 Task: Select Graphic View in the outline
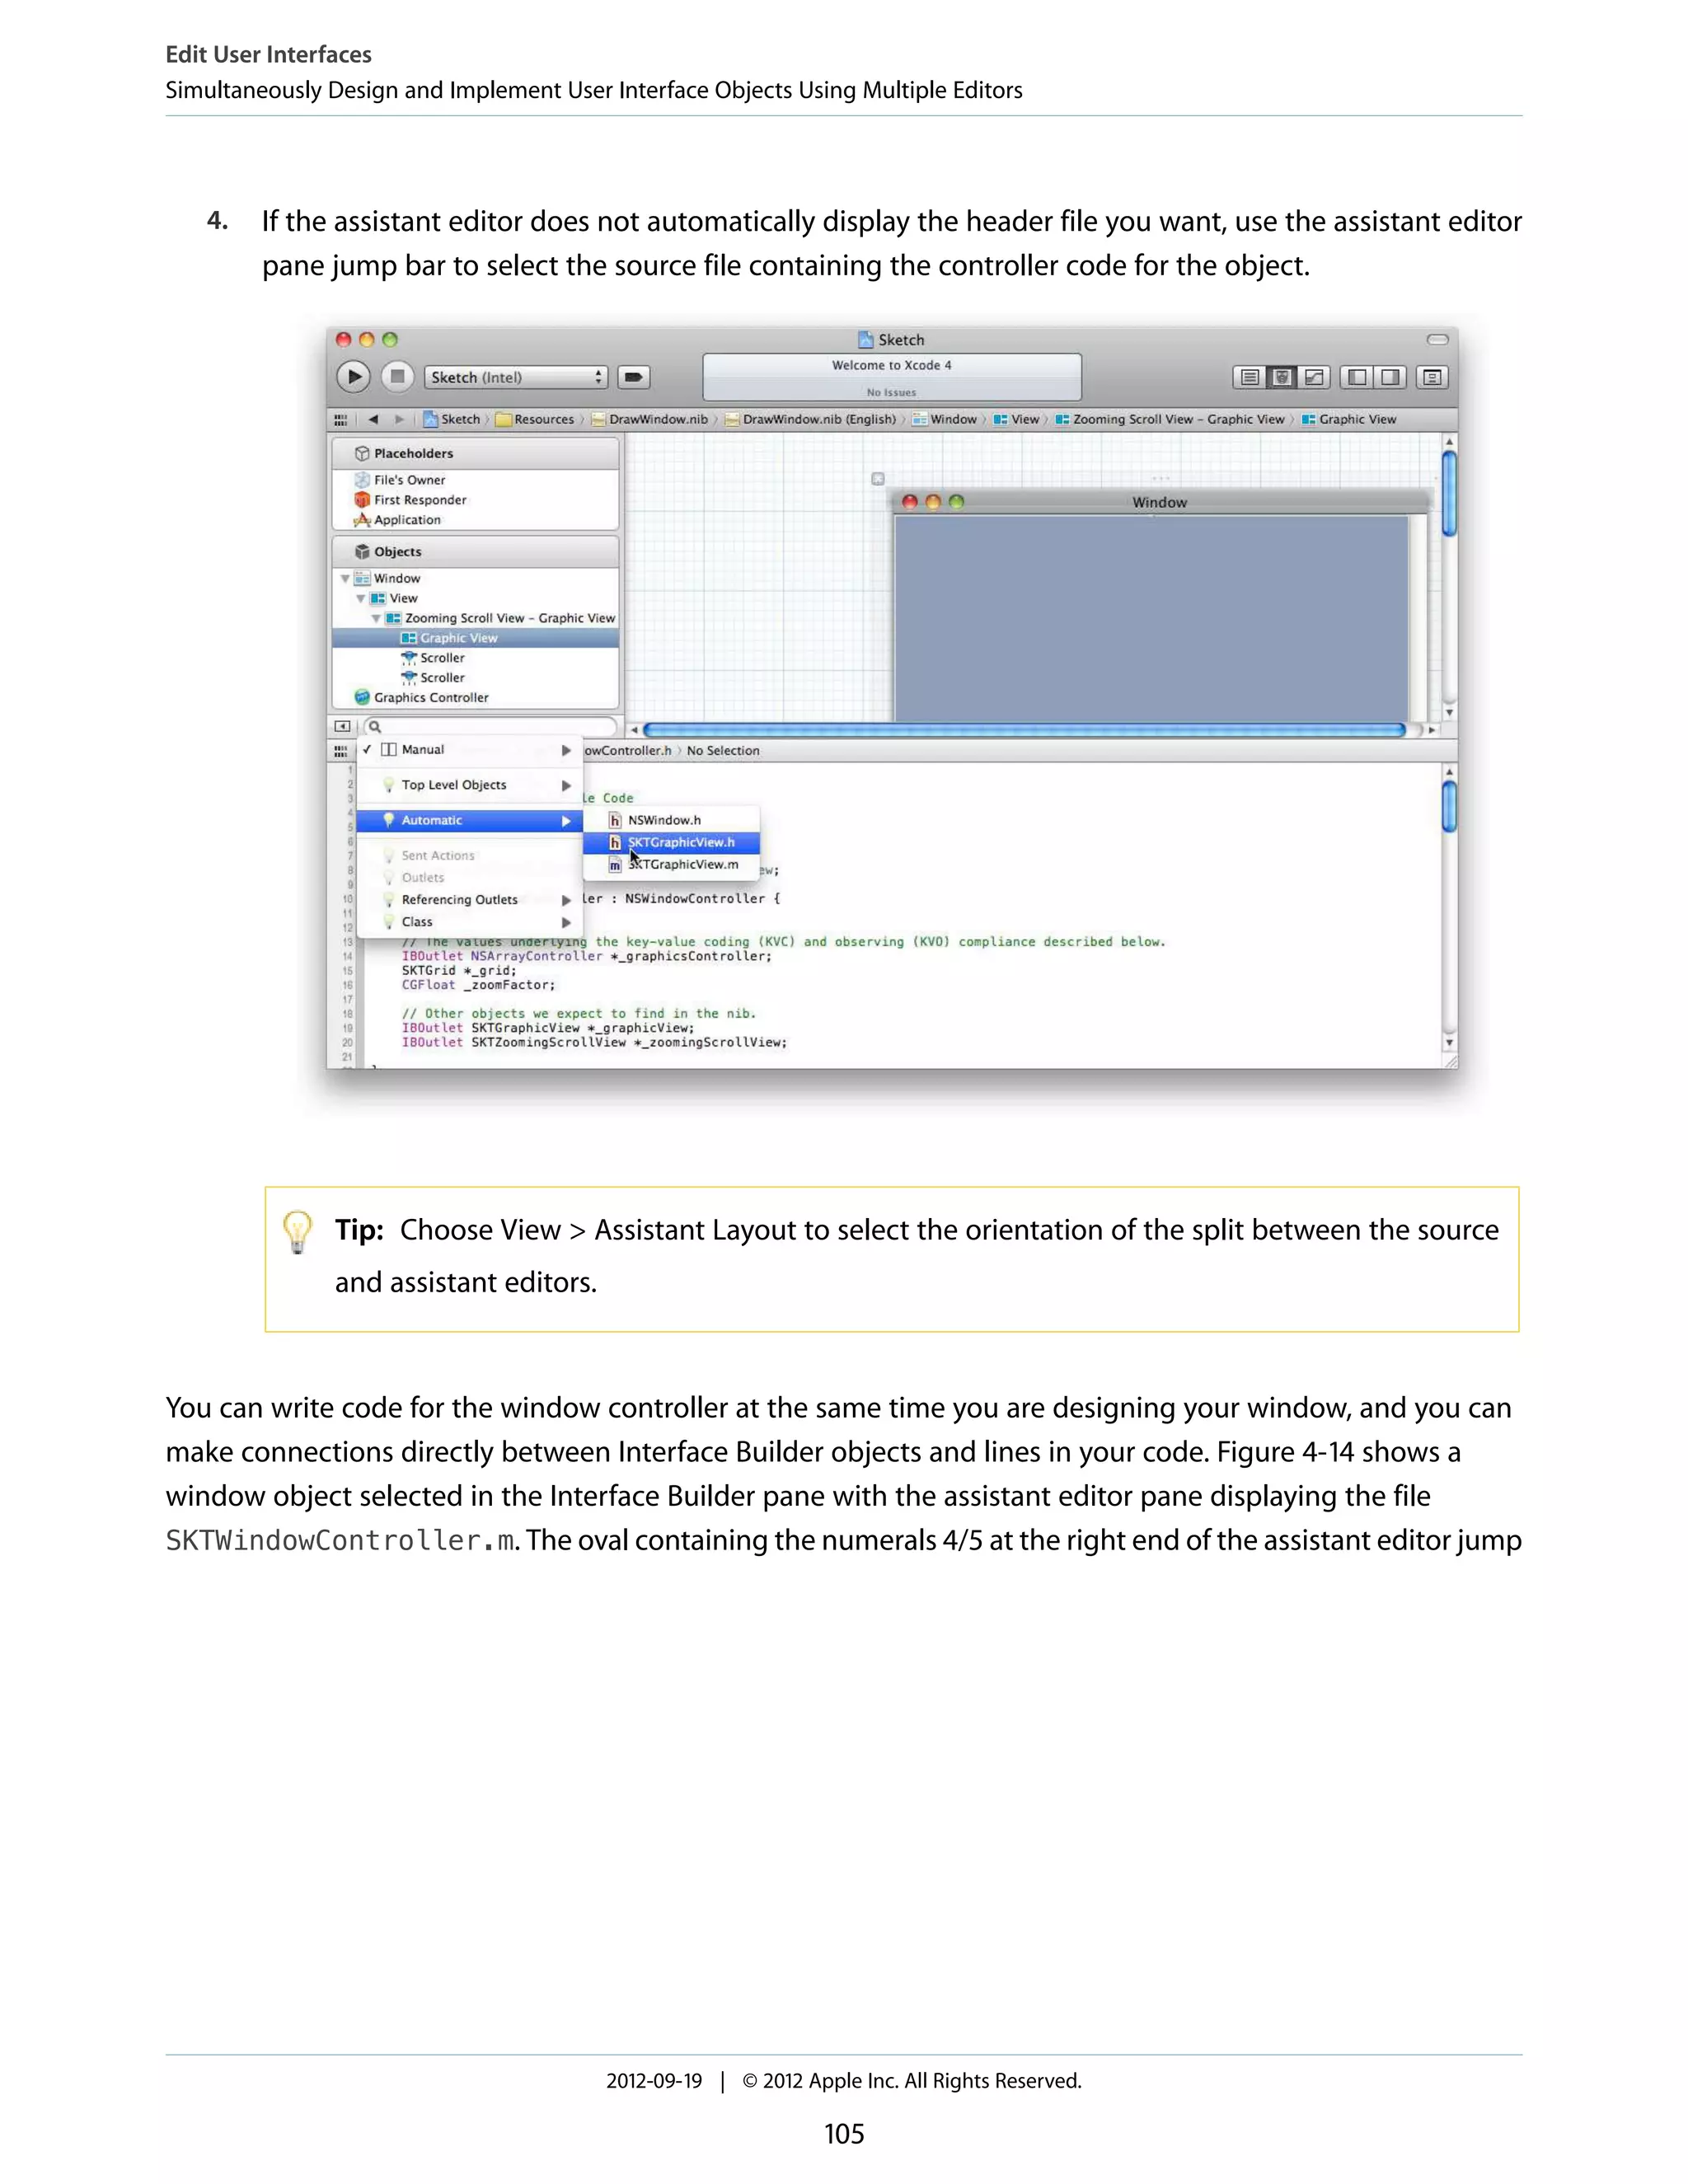point(475,638)
